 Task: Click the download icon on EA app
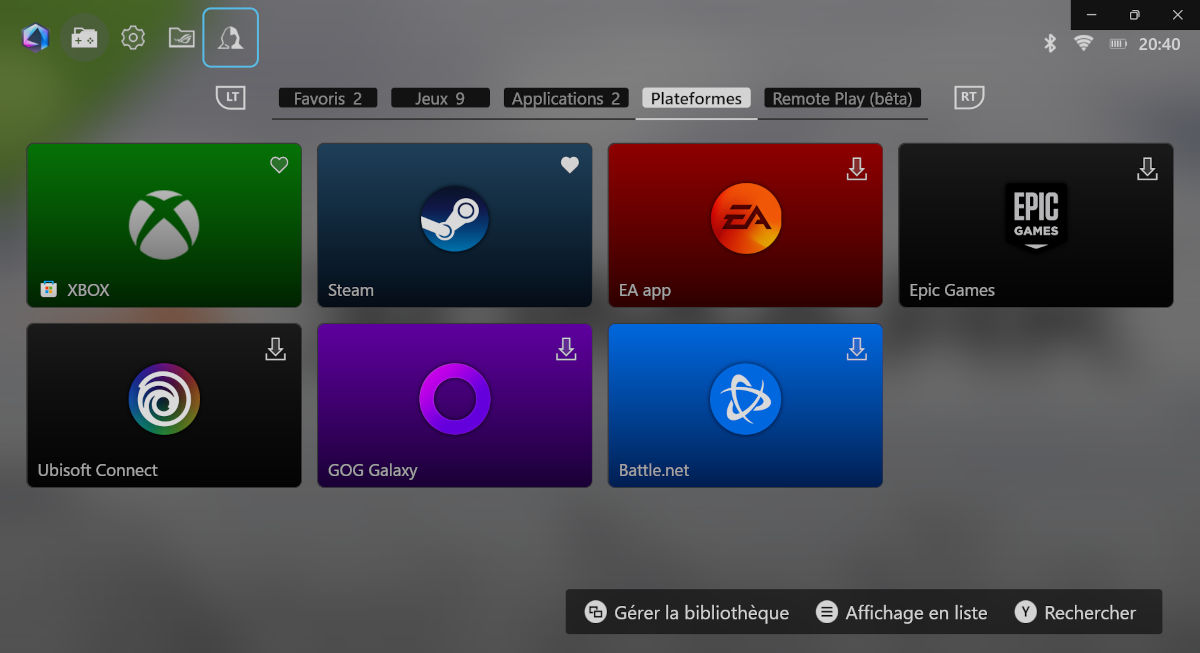coord(857,169)
